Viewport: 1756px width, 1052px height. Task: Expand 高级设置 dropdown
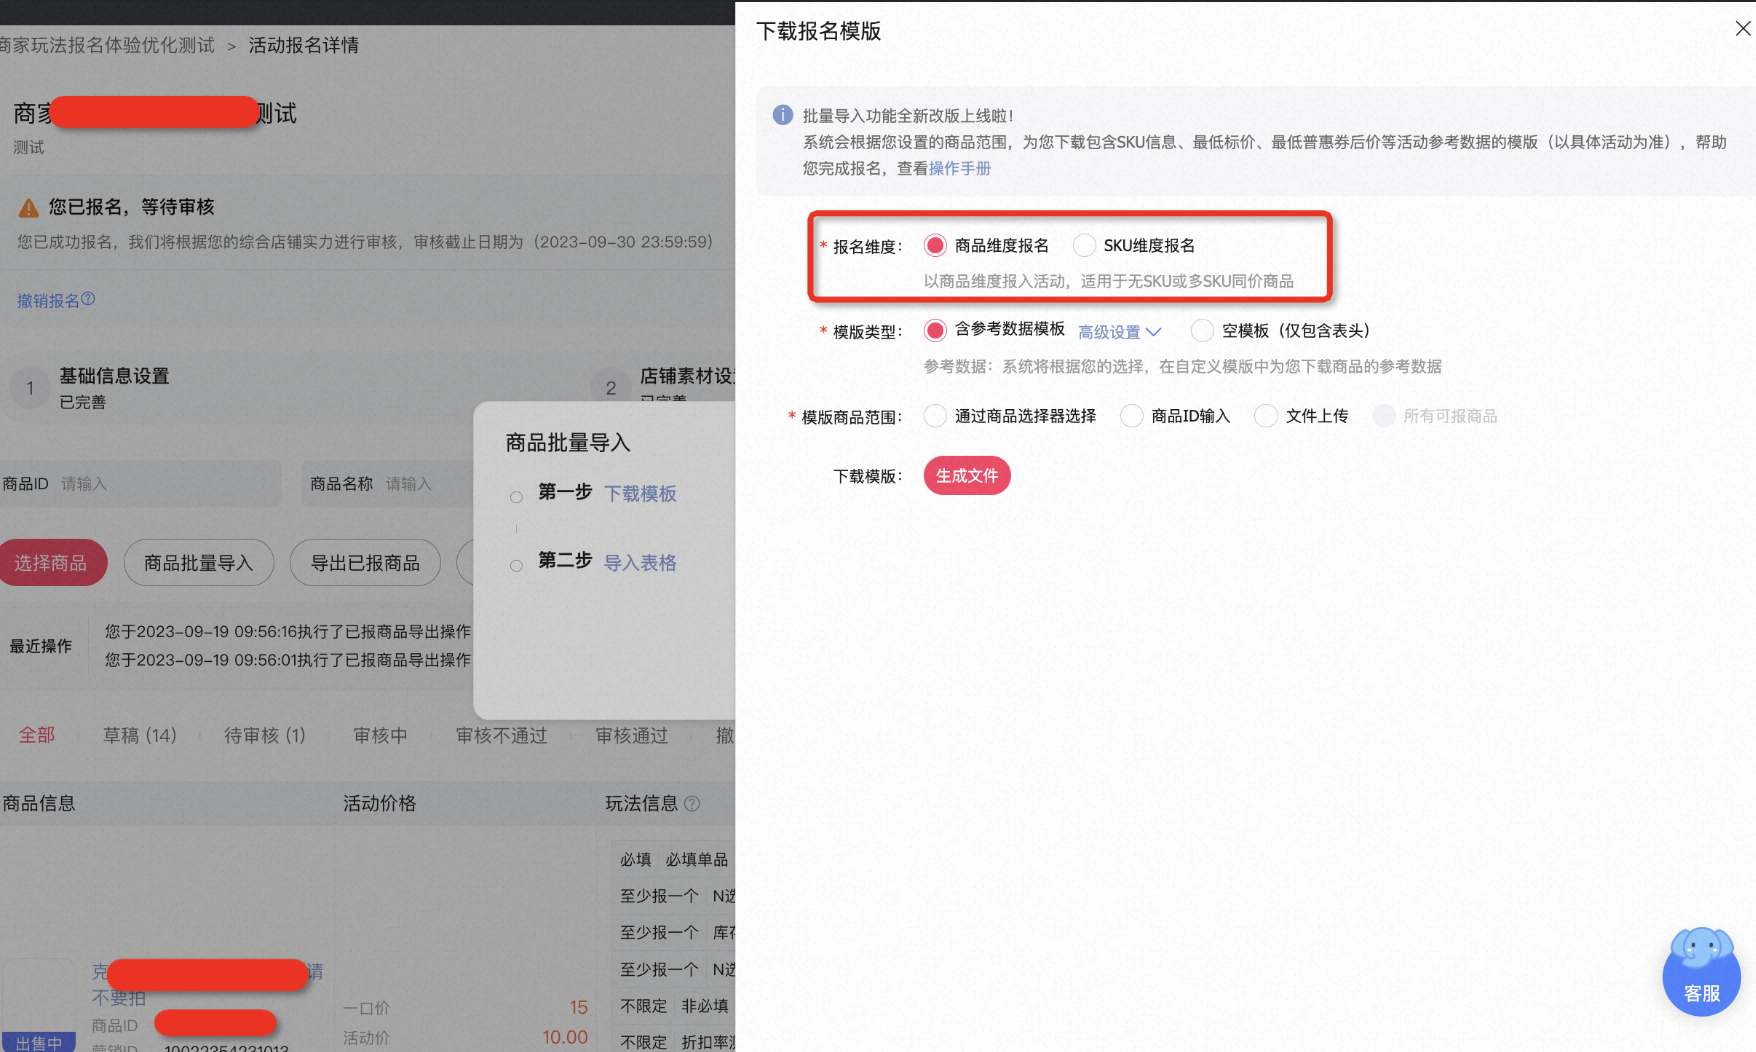1119,332
